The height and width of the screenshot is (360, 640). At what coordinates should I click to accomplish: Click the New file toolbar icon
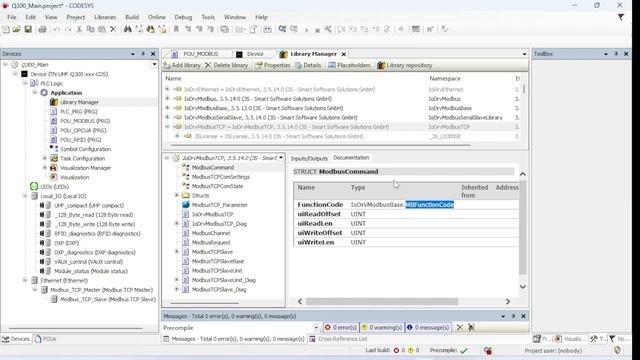[x=6, y=29]
